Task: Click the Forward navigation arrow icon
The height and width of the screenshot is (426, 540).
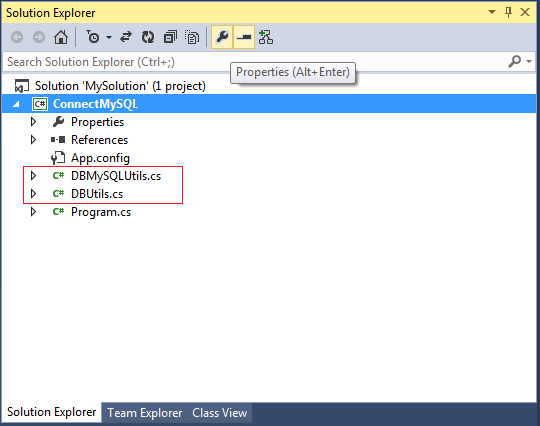Action: tap(39, 37)
